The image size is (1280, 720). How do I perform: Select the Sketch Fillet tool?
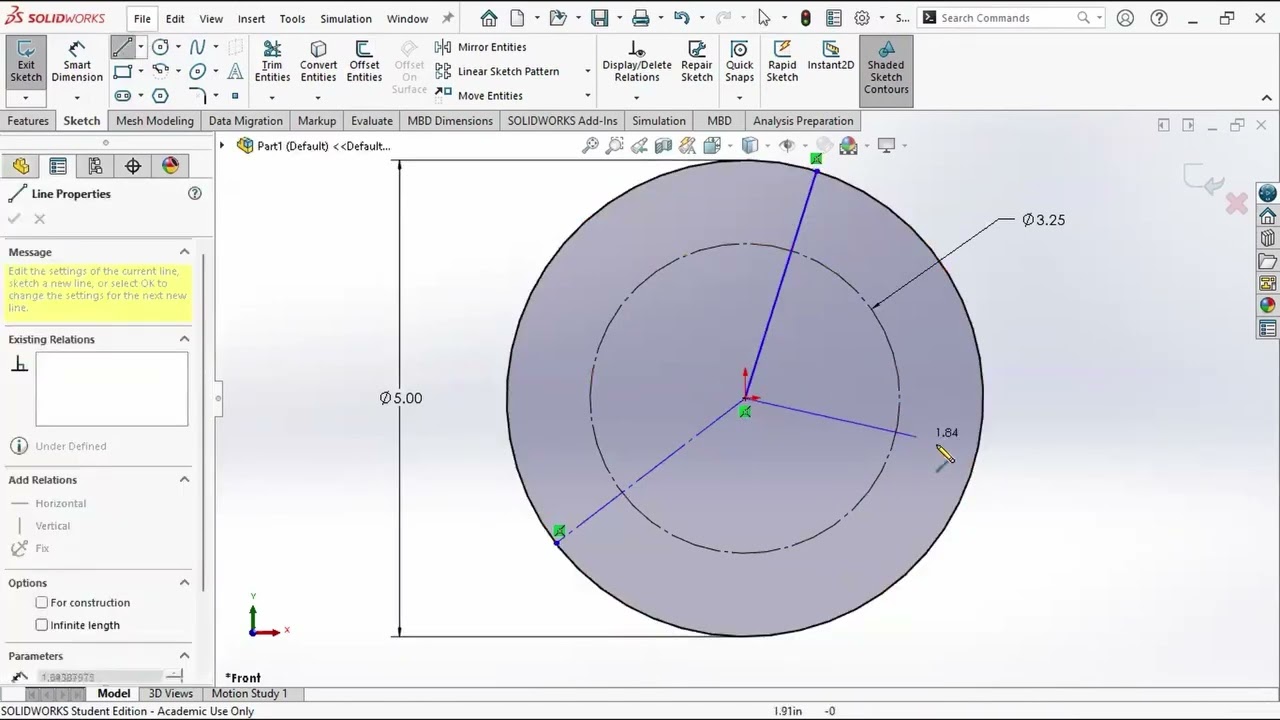point(197,96)
